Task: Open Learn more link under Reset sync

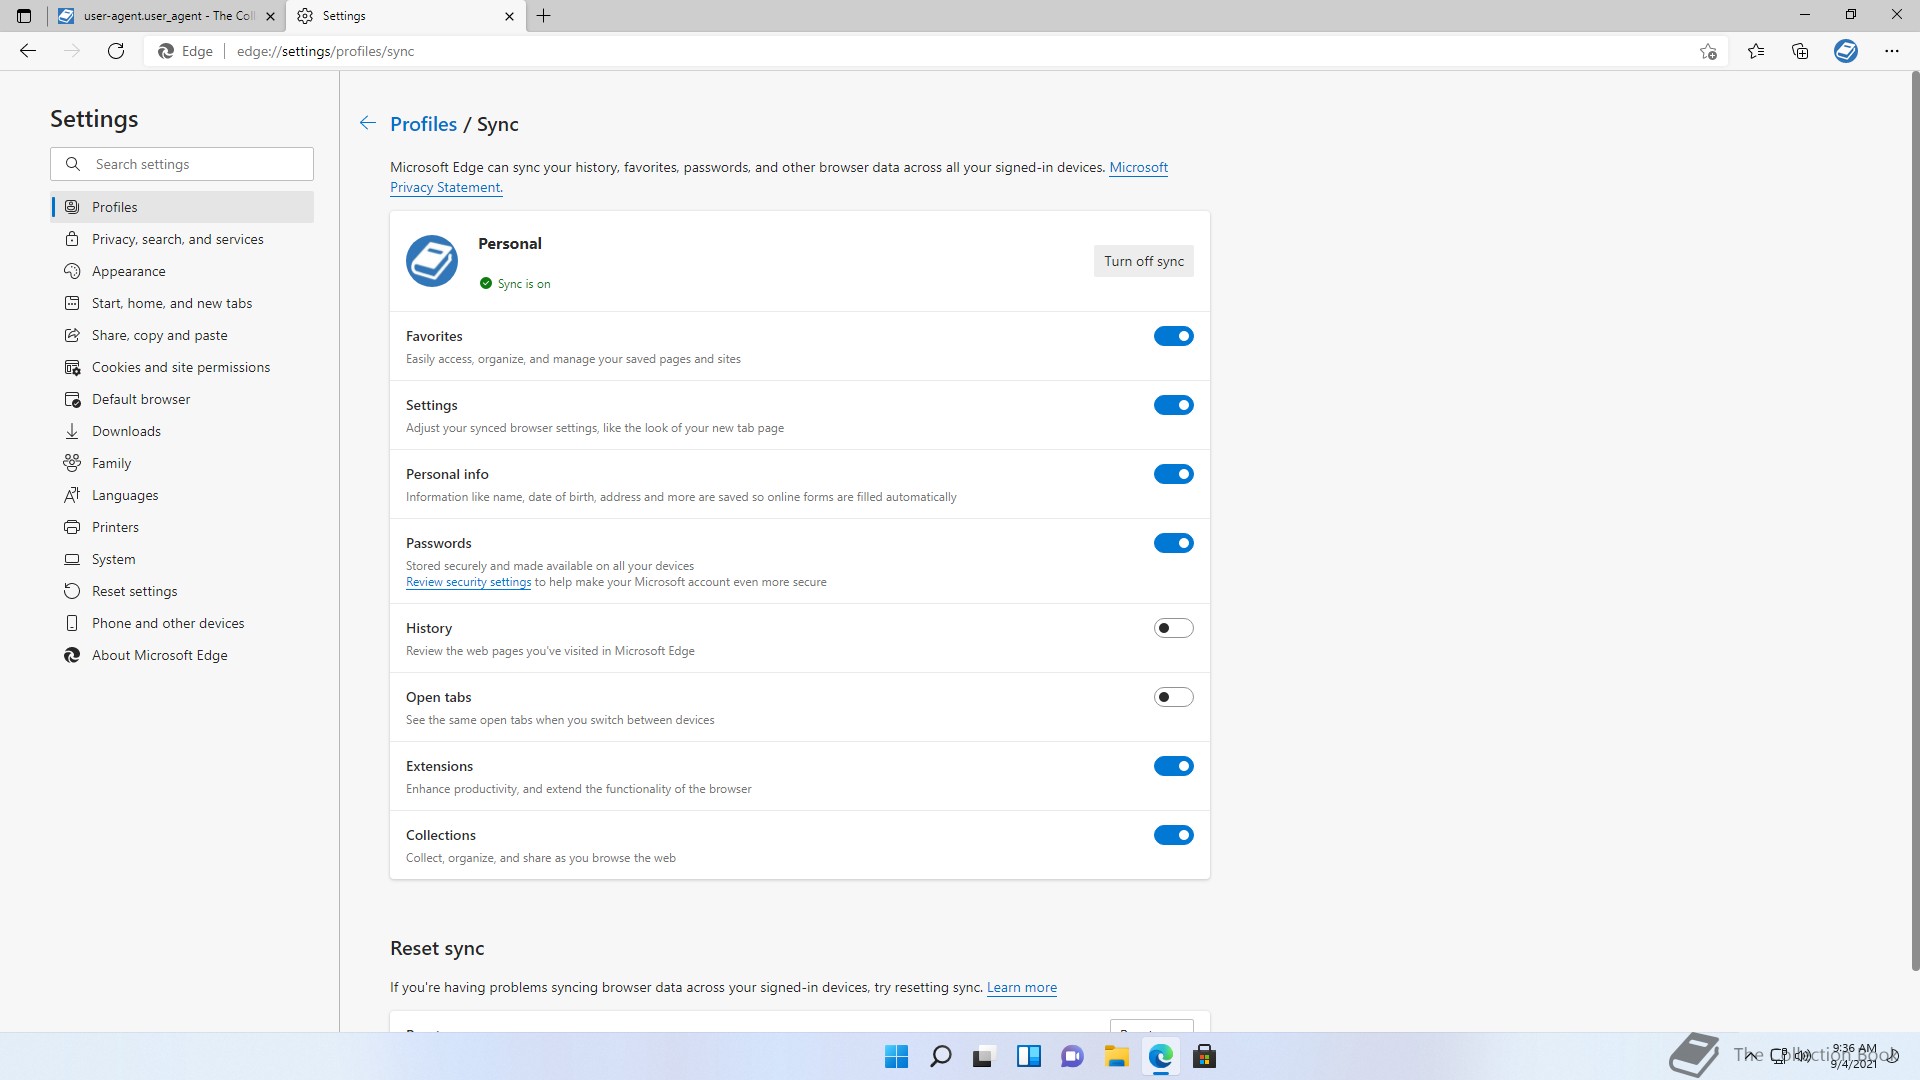Action: click(x=1021, y=987)
